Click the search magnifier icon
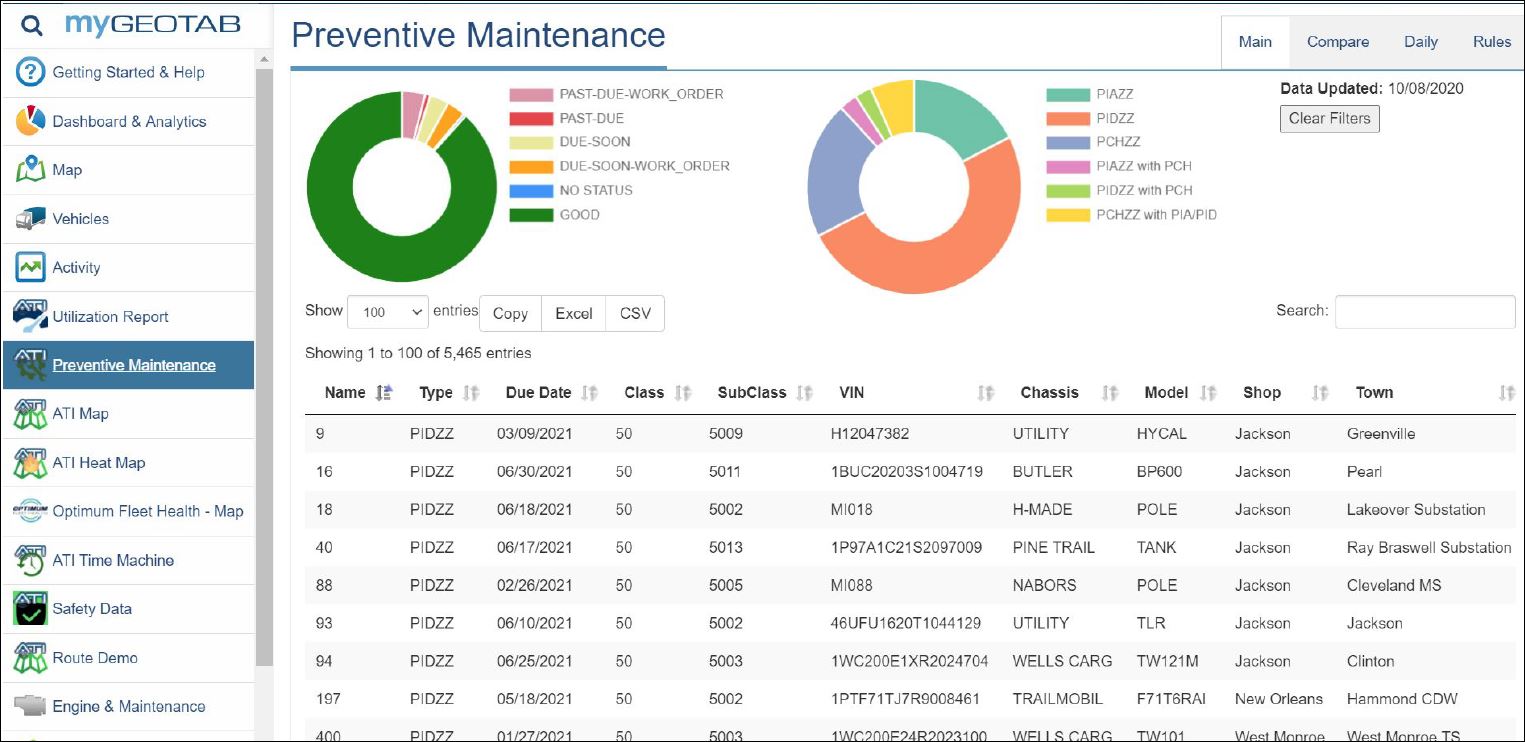Screen dimensions: 1525x742 click(32, 25)
